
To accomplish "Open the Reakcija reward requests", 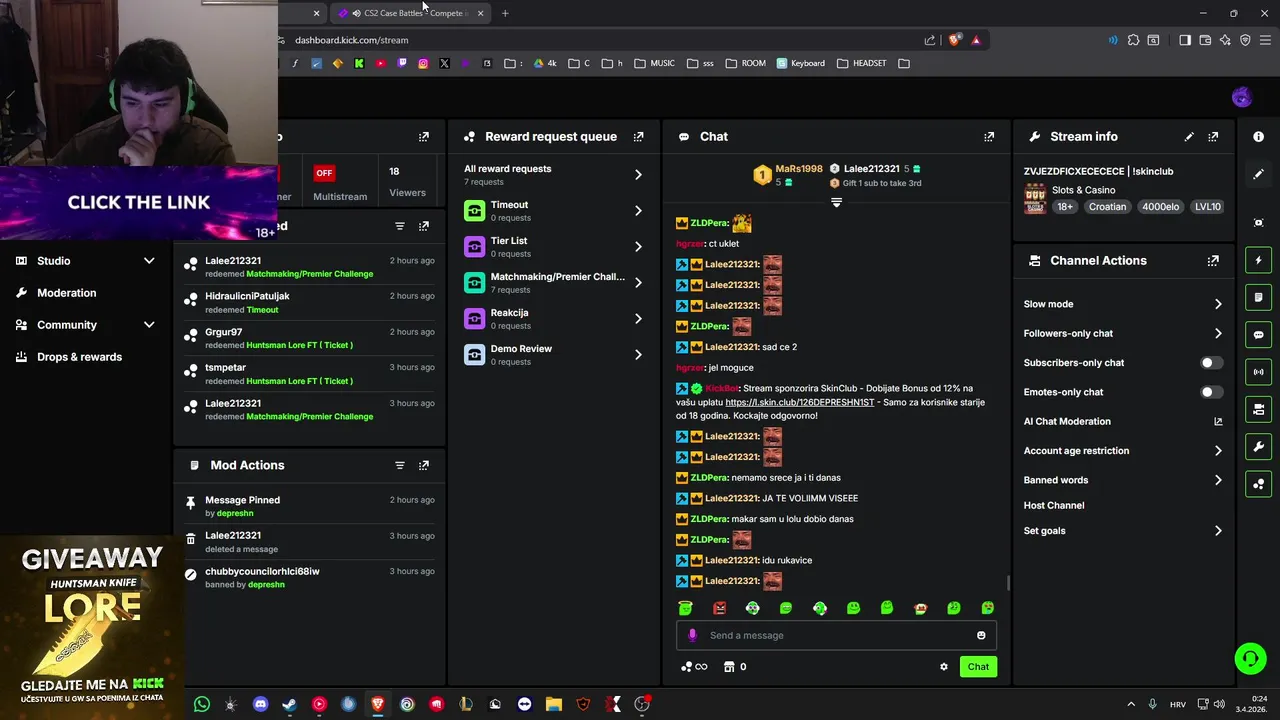I will [553, 319].
